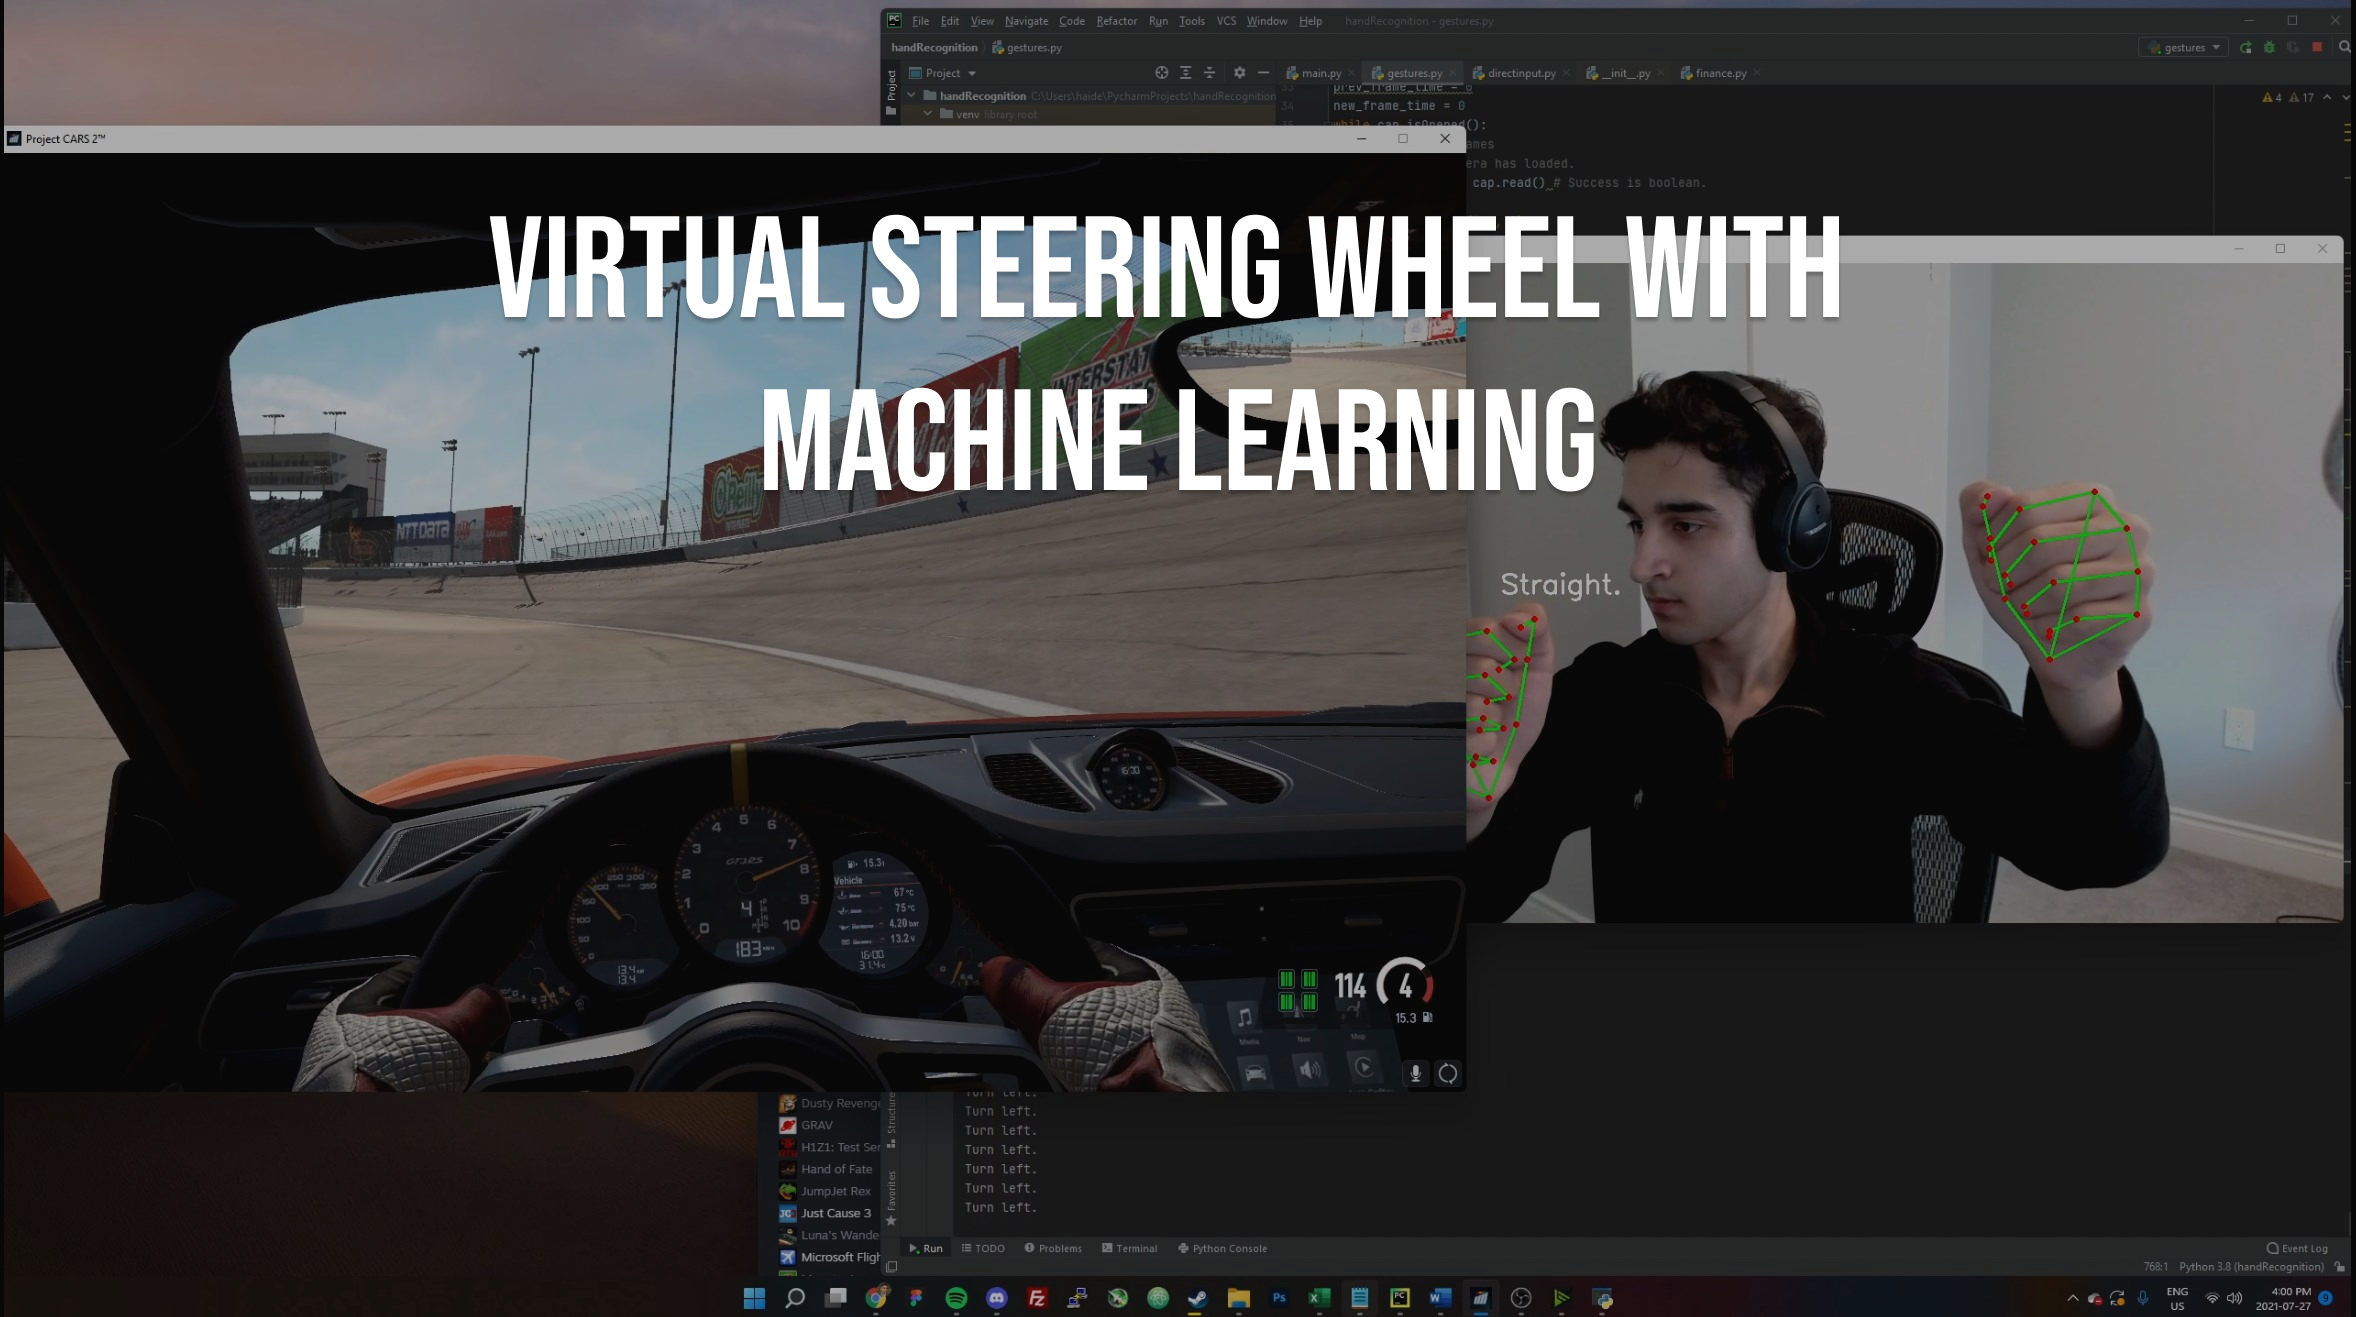Show hidden system tray icons
The height and width of the screenshot is (1317, 2356).
2072,1298
